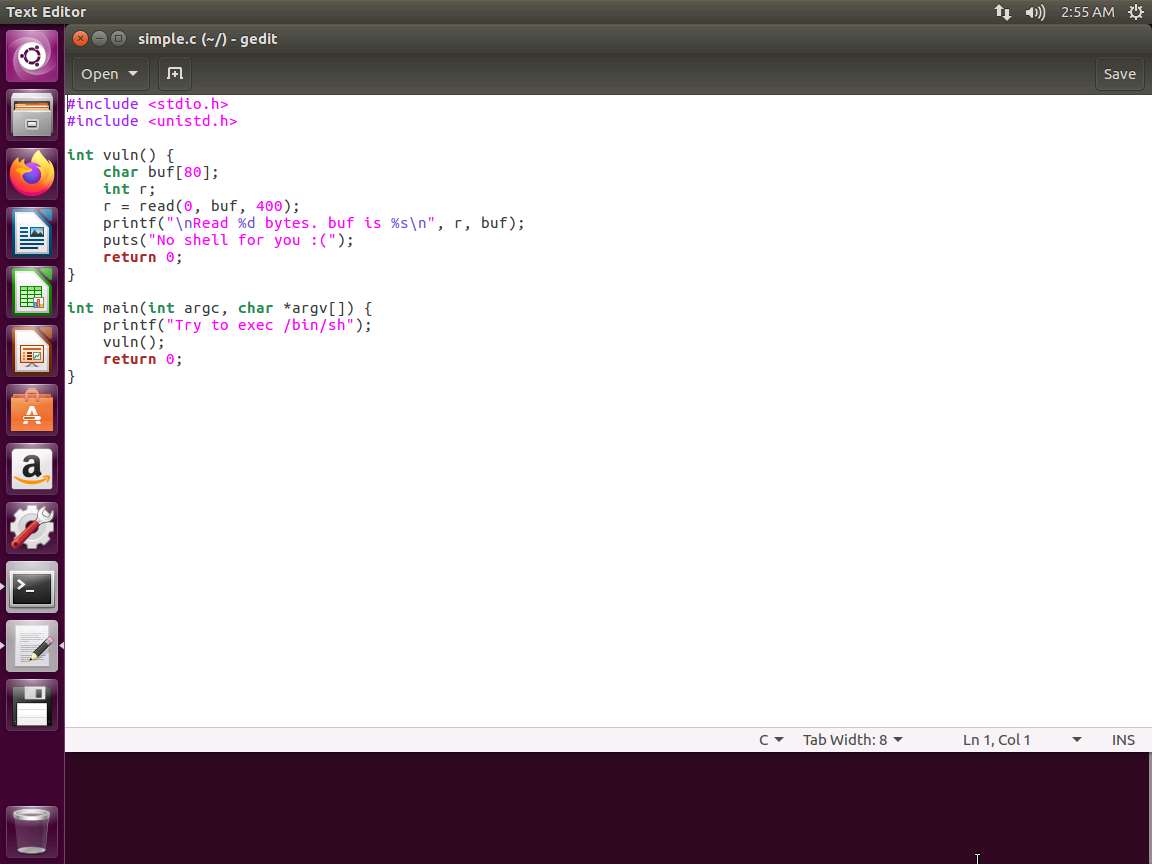Open Ubuntu Software Center icon
This screenshot has width=1152, height=864.
coord(32,411)
